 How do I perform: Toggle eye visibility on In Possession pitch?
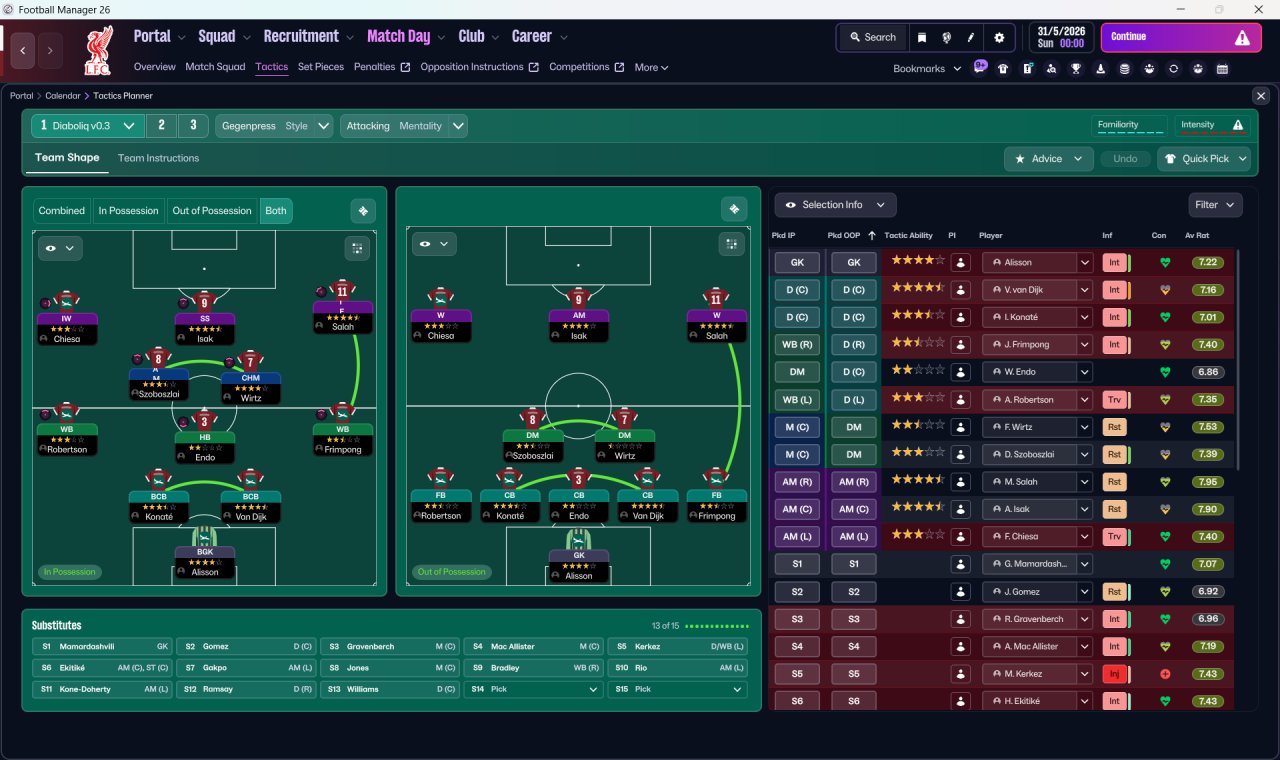tap(60, 248)
